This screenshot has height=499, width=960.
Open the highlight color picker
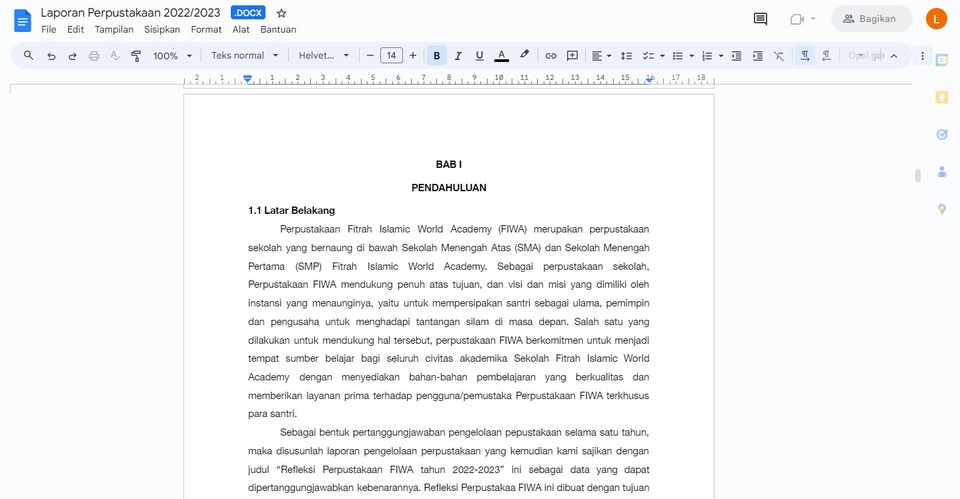click(x=524, y=56)
